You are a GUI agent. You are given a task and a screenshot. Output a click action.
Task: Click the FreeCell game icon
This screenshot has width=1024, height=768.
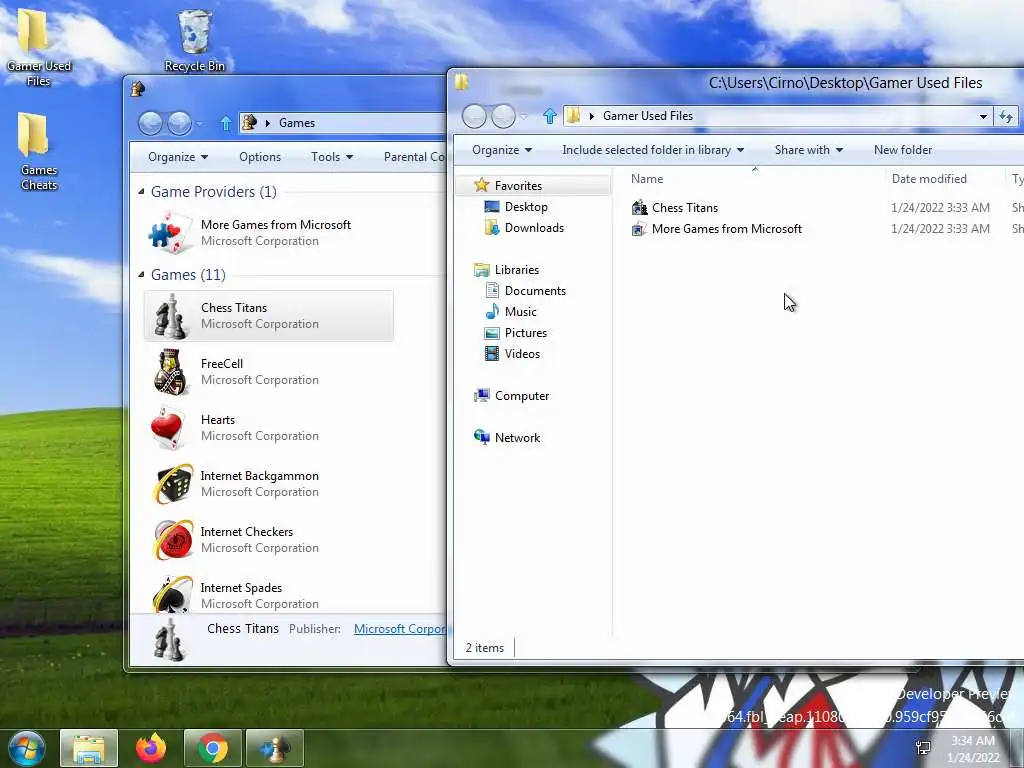[x=171, y=372]
